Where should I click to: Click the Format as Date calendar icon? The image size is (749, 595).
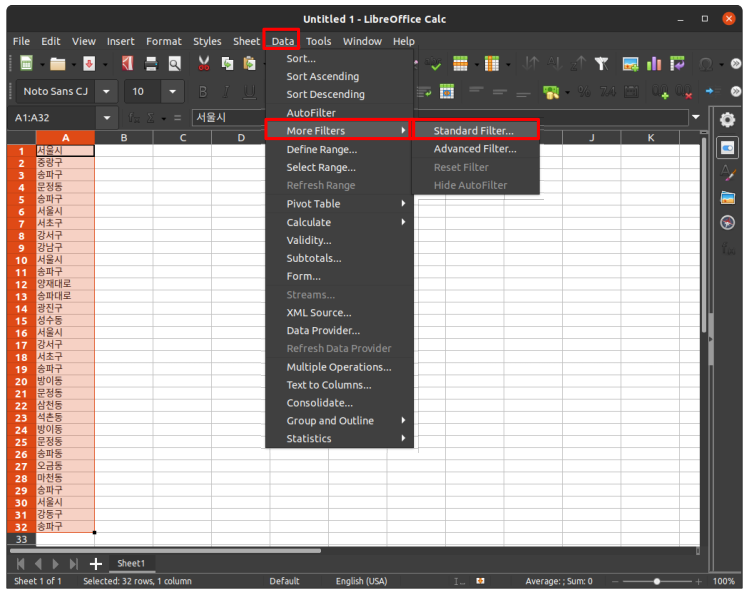coord(631,91)
